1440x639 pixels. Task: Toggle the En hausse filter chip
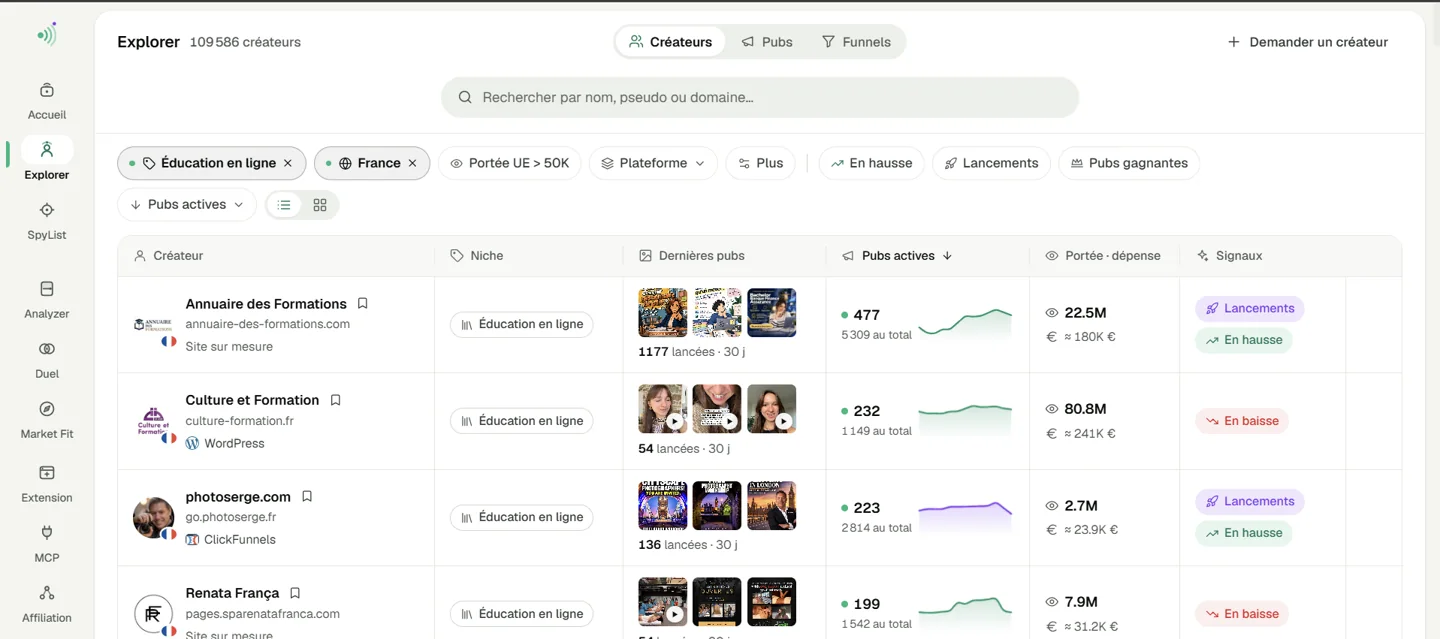(871, 163)
